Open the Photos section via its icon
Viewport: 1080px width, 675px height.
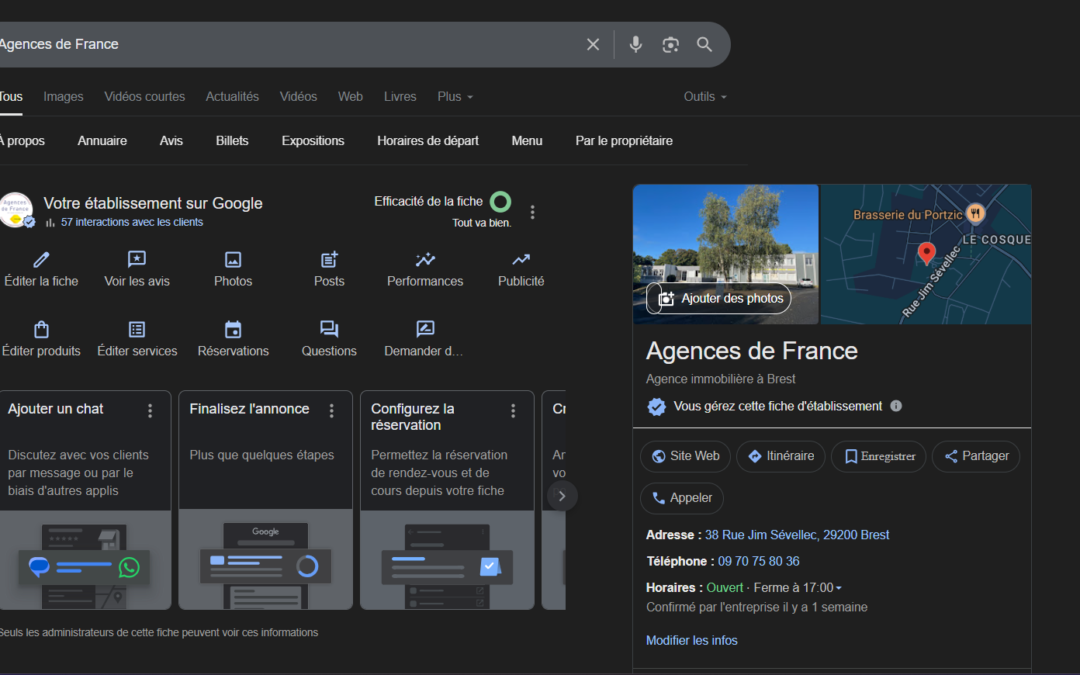coord(233,260)
